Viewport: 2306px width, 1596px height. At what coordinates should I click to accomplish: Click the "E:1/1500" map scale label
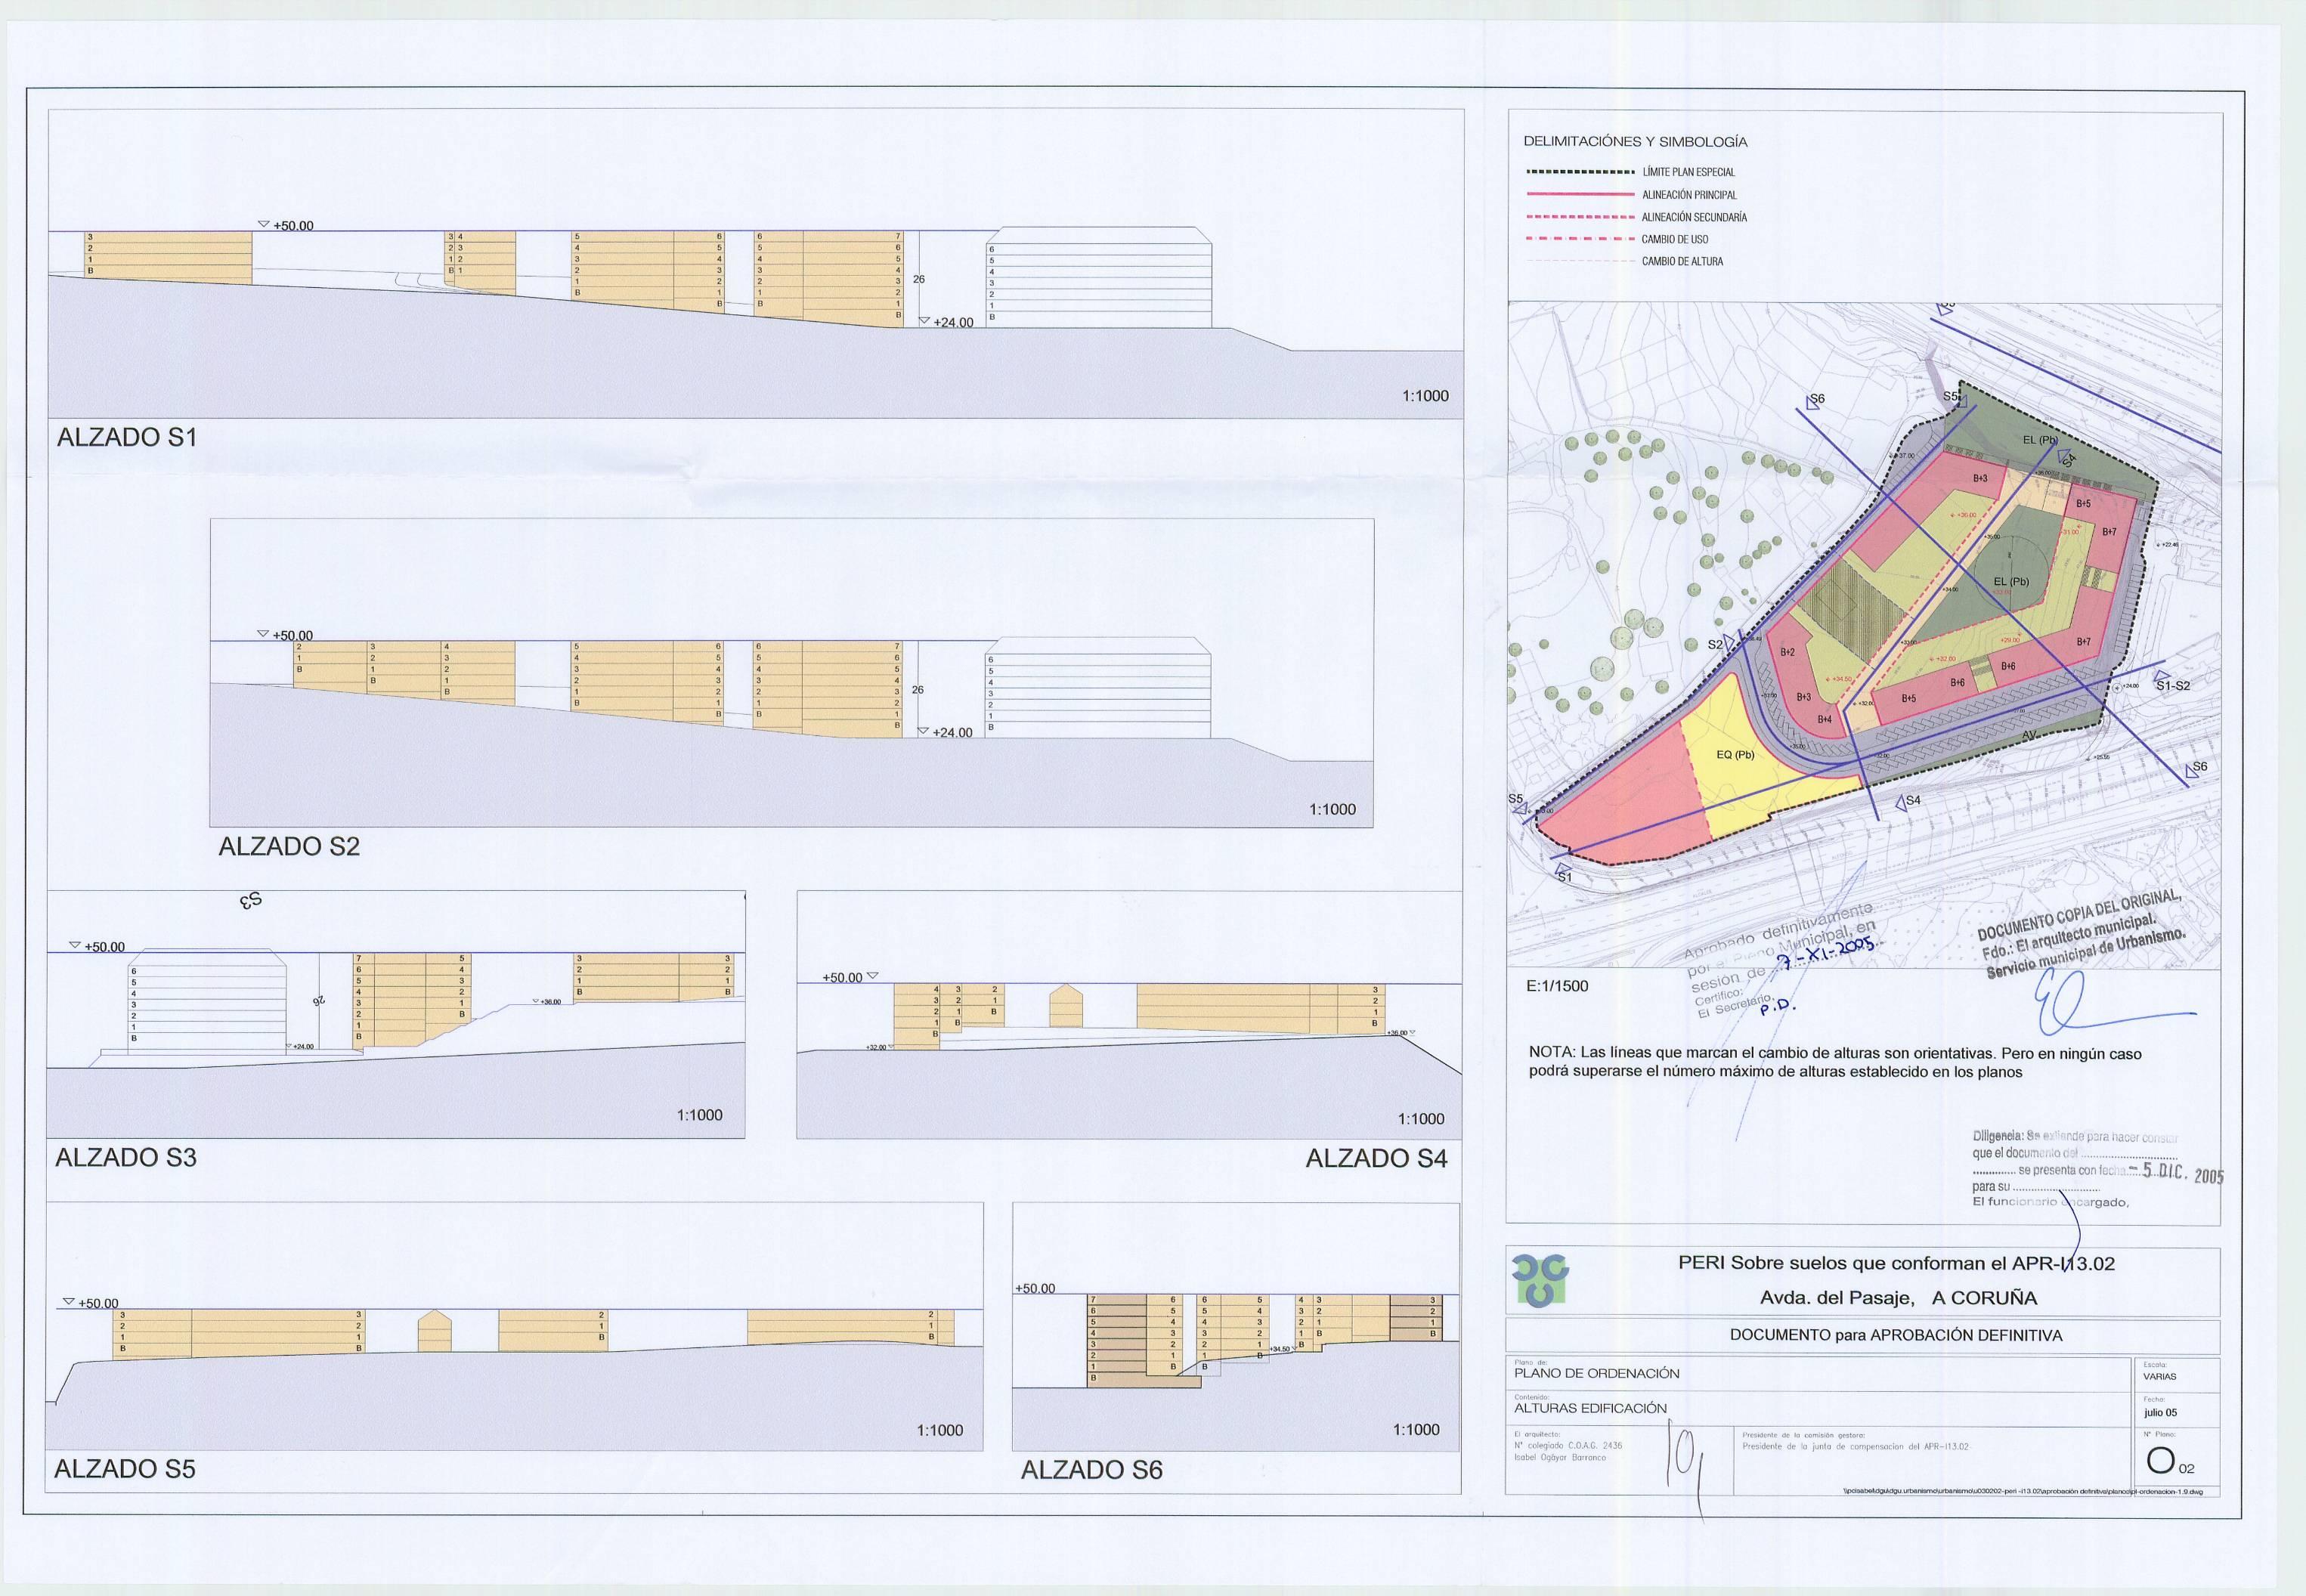point(1557,986)
